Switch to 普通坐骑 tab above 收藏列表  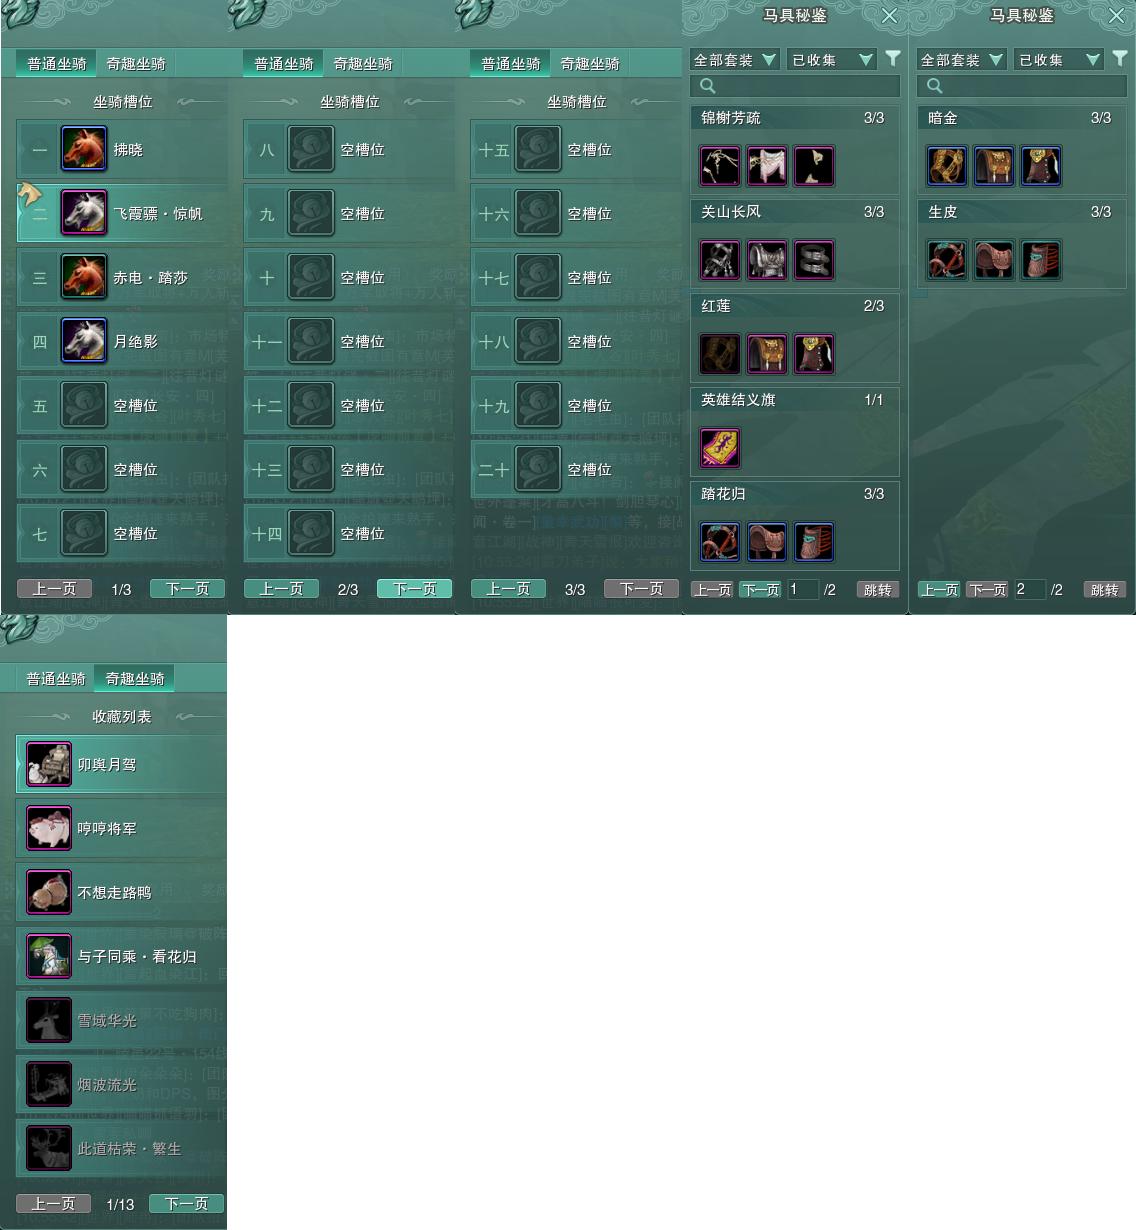pos(56,678)
